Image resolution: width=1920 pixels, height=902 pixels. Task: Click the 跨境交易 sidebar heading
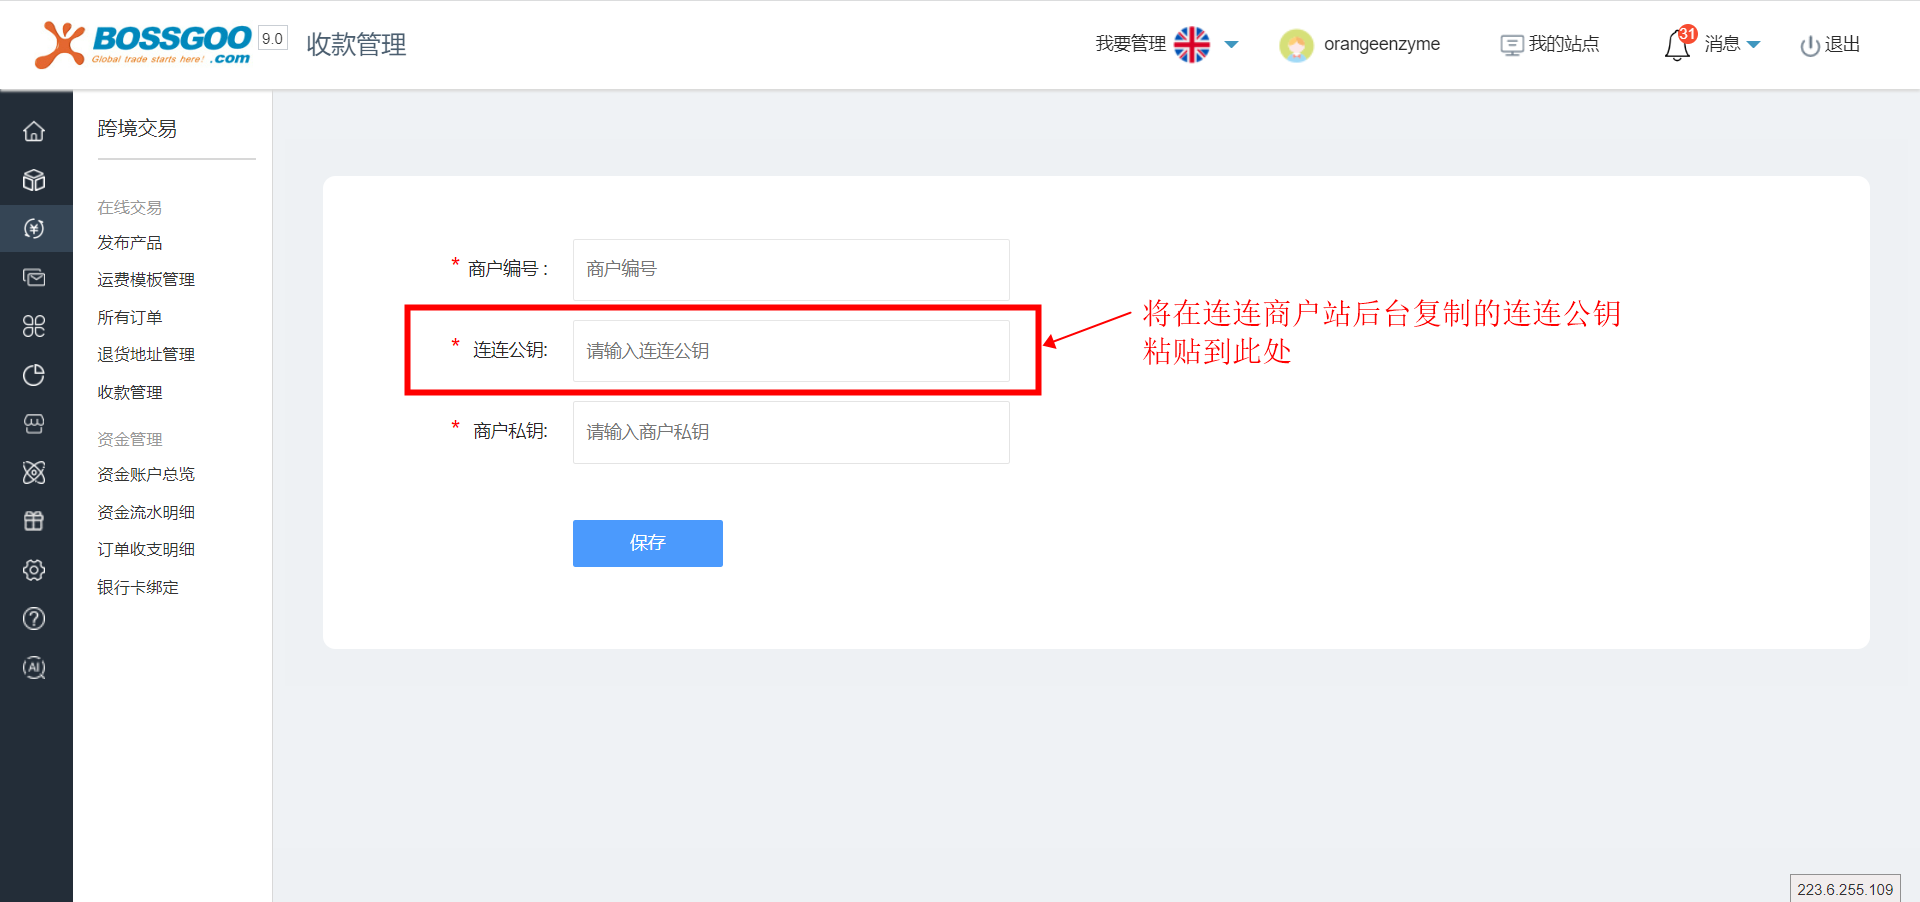[x=137, y=129]
